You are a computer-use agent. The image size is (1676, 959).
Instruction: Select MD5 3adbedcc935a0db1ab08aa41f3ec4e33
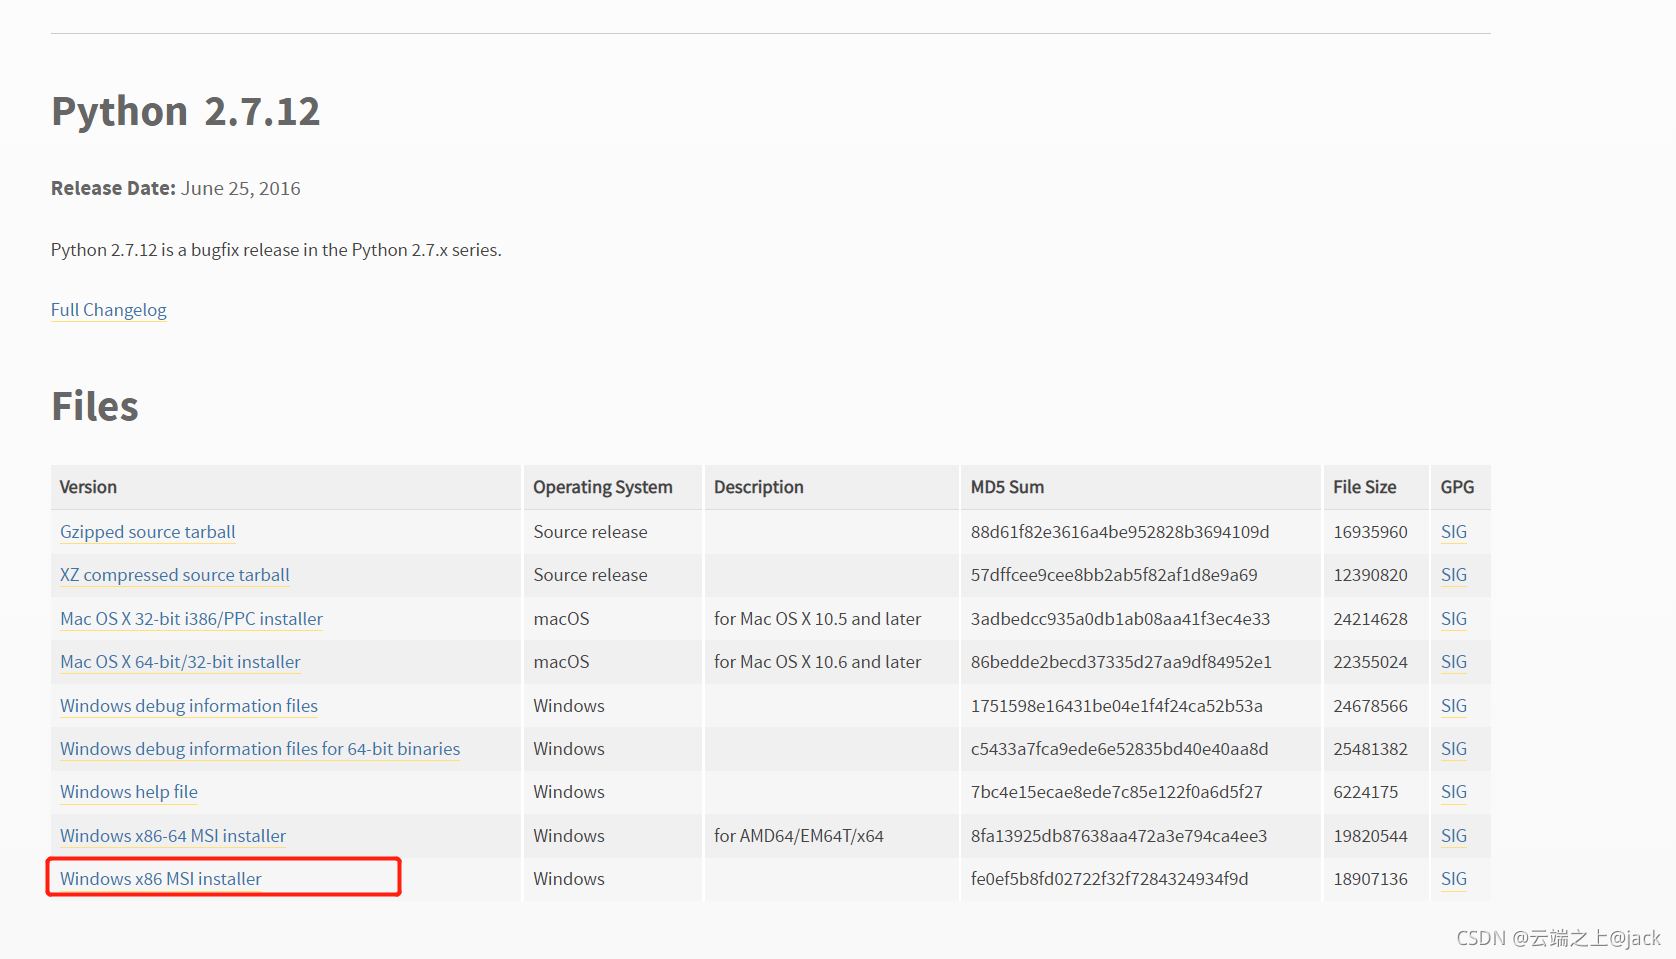(x=1120, y=619)
